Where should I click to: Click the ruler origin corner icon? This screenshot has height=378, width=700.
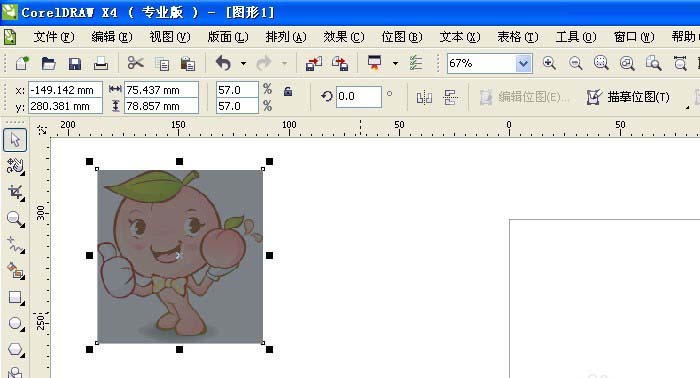tap(42, 129)
